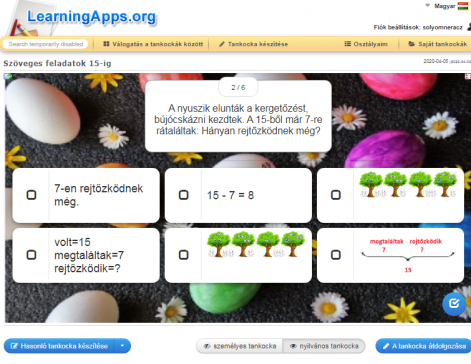Click the user profile icon
This screenshot has width=471, height=364.
click(469, 27)
